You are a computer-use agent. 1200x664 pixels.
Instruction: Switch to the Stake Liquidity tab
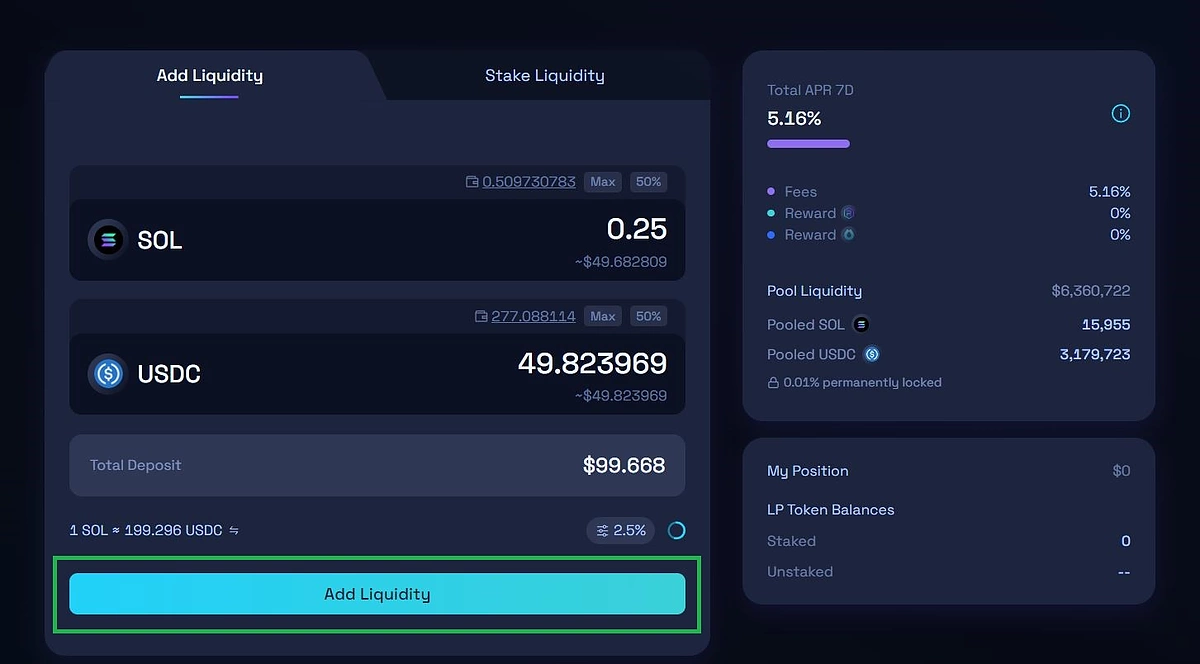point(545,75)
